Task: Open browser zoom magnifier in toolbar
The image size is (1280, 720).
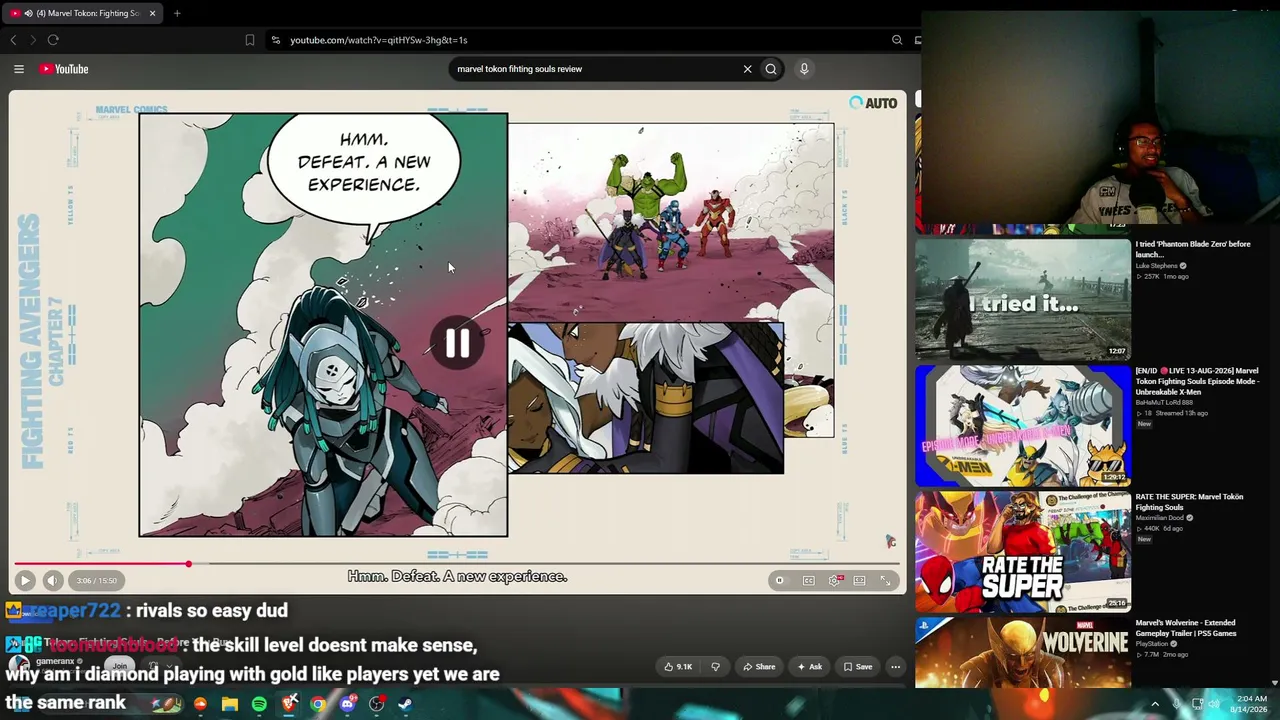Action: pyautogui.click(x=897, y=40)
